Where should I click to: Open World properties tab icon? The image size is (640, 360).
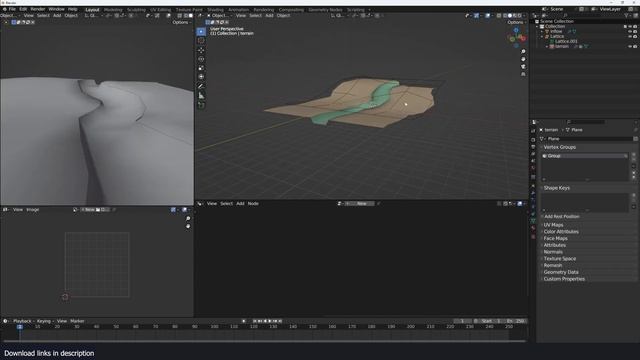(x=533, y=168)
